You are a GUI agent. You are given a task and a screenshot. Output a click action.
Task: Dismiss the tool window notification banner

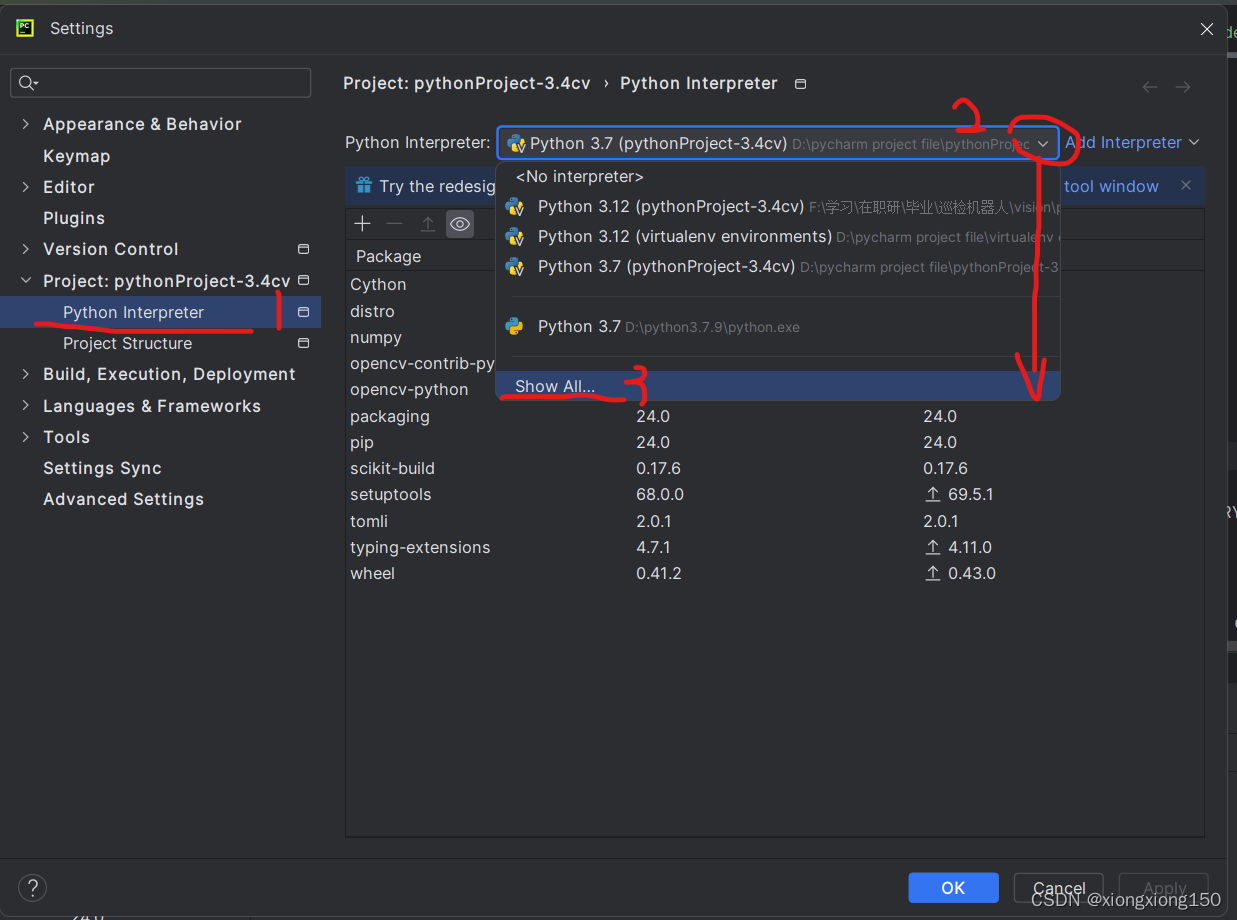pyautogui.click(x=1185, y=186)
